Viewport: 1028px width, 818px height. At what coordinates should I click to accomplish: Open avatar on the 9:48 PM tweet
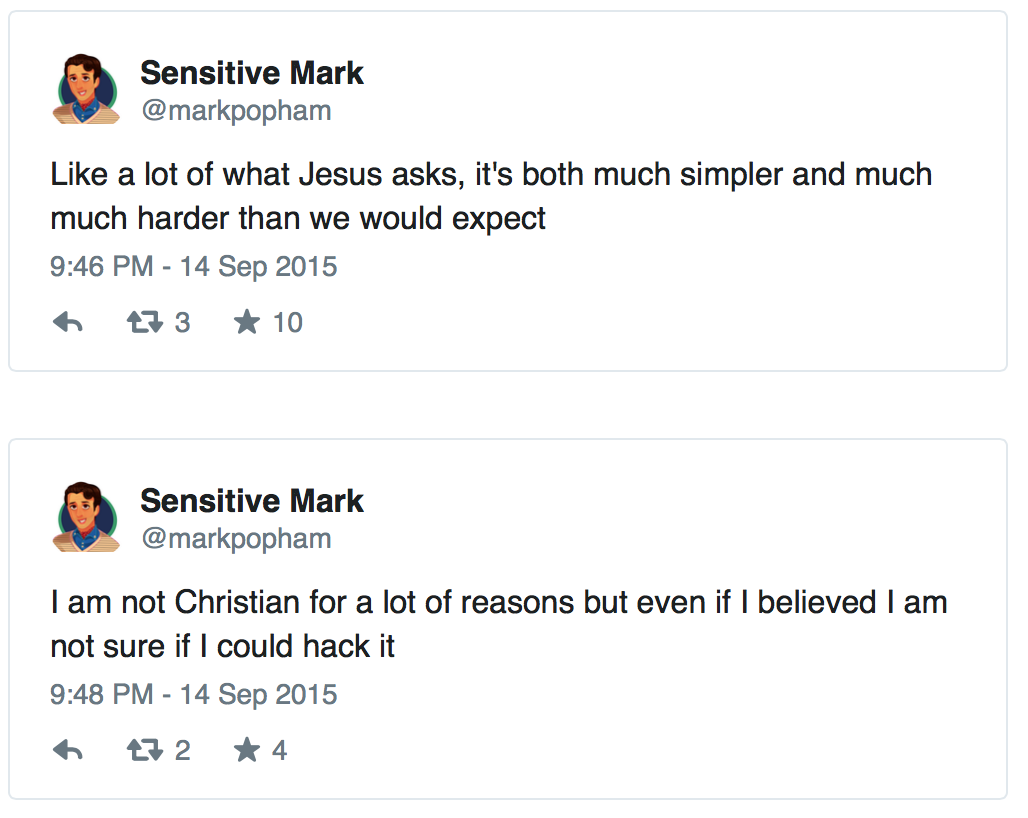coord(86,518)
